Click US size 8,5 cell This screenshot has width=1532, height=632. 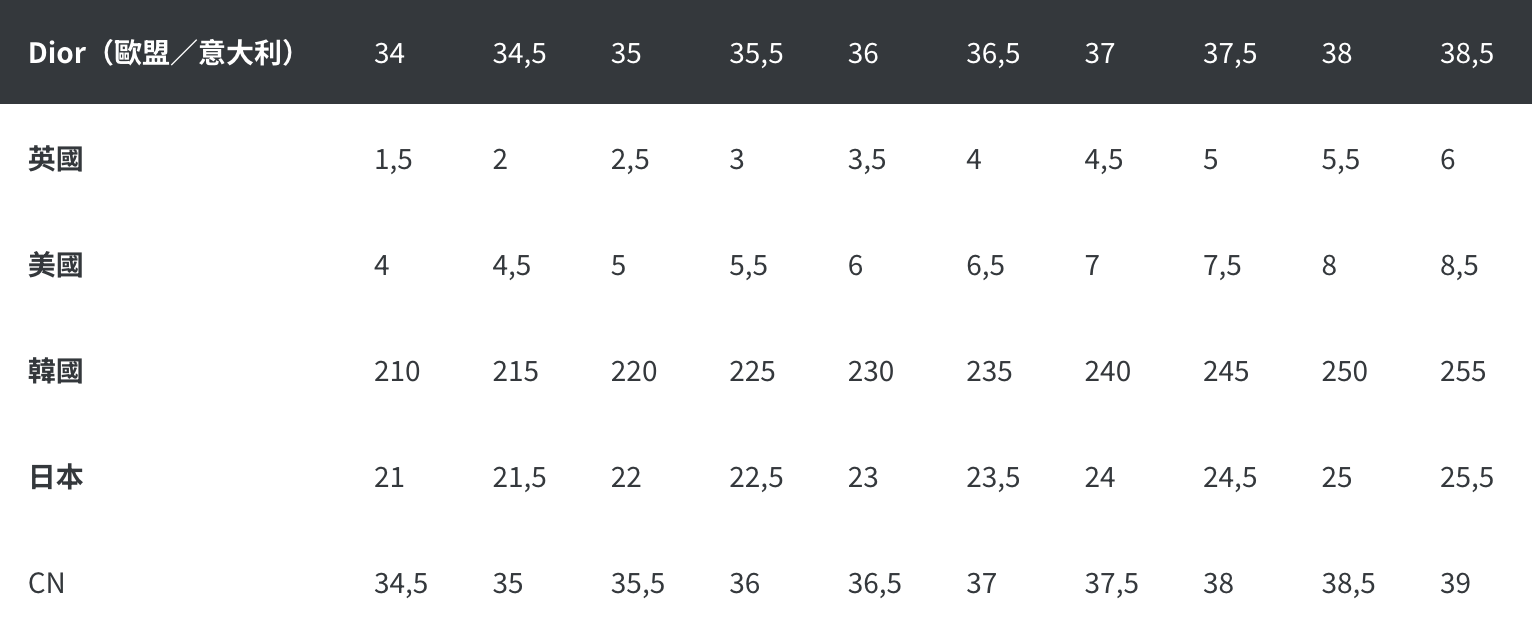(1459, 266)
